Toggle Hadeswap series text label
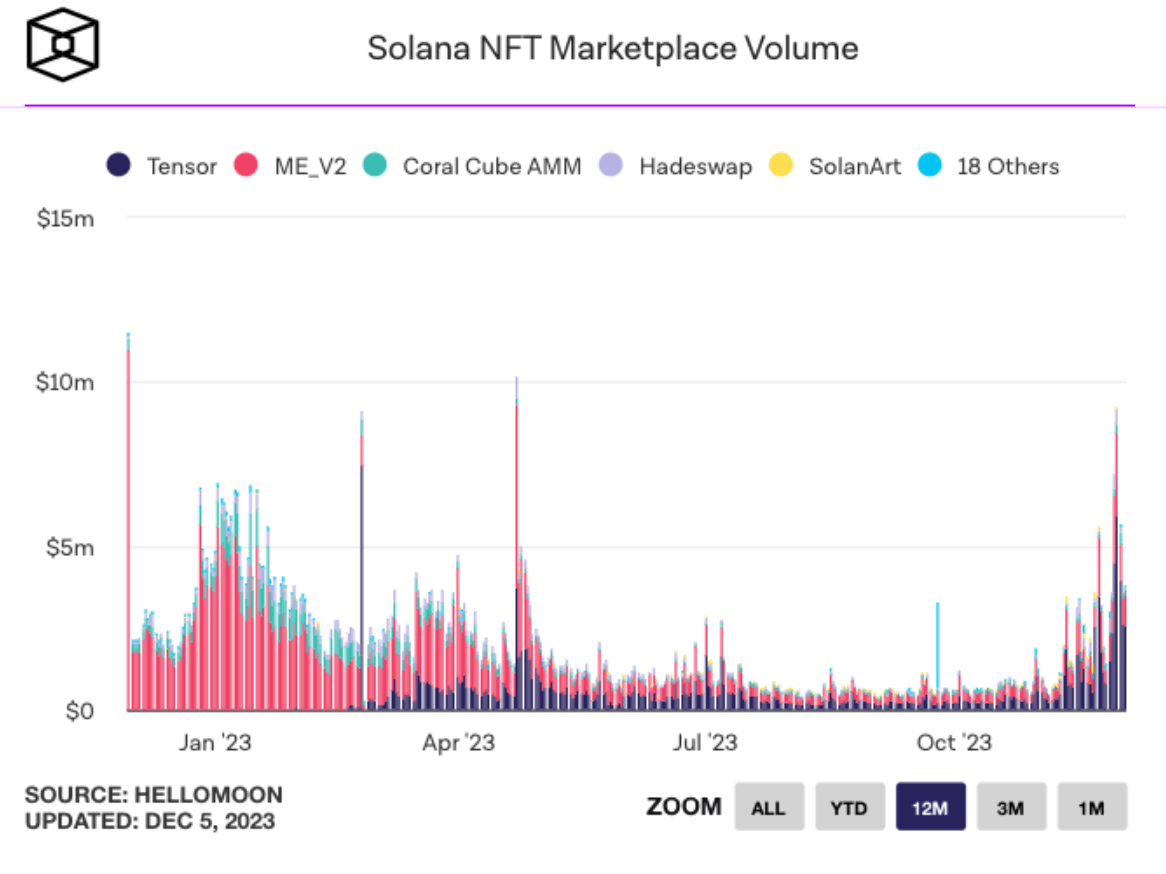This screenshot has width=1166, height=874. [x=695, y=166]
